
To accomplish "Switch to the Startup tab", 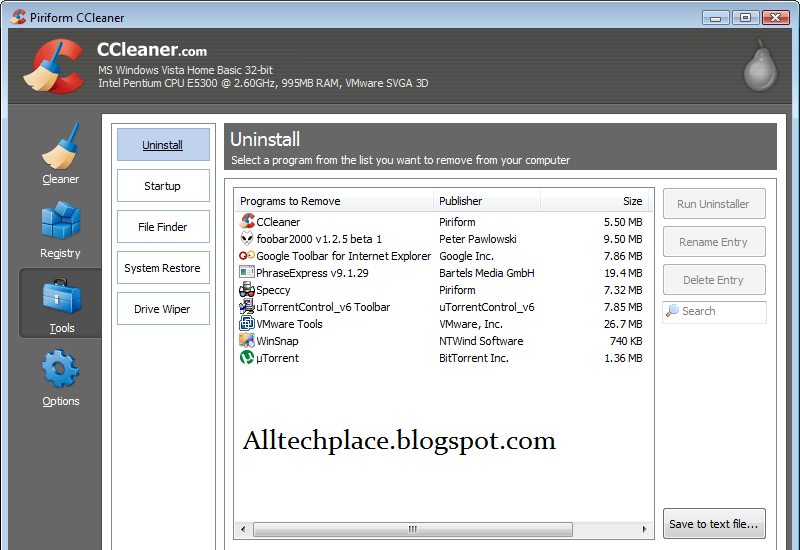I will tap(163, 186).
